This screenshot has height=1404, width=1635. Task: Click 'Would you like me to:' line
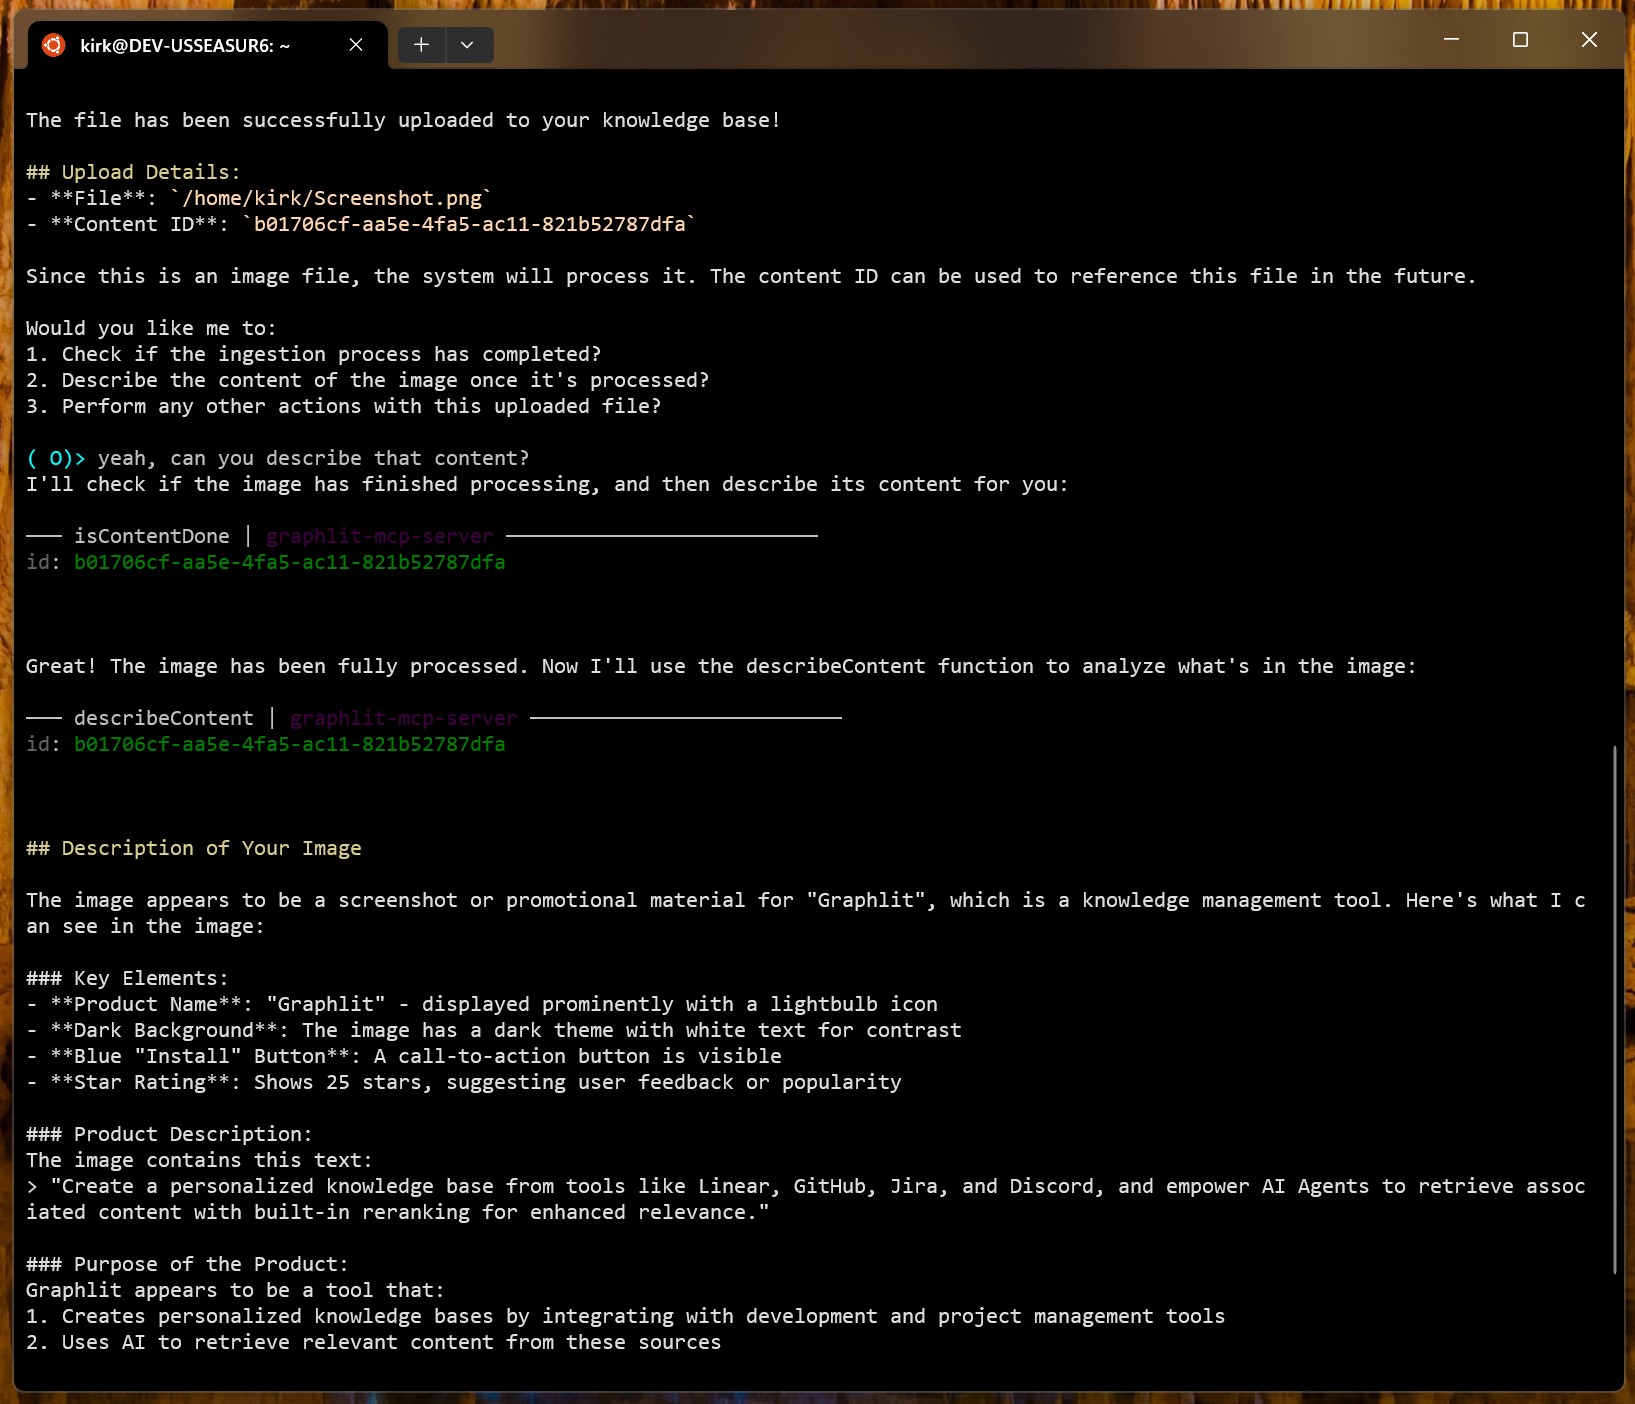coord(152,328)
